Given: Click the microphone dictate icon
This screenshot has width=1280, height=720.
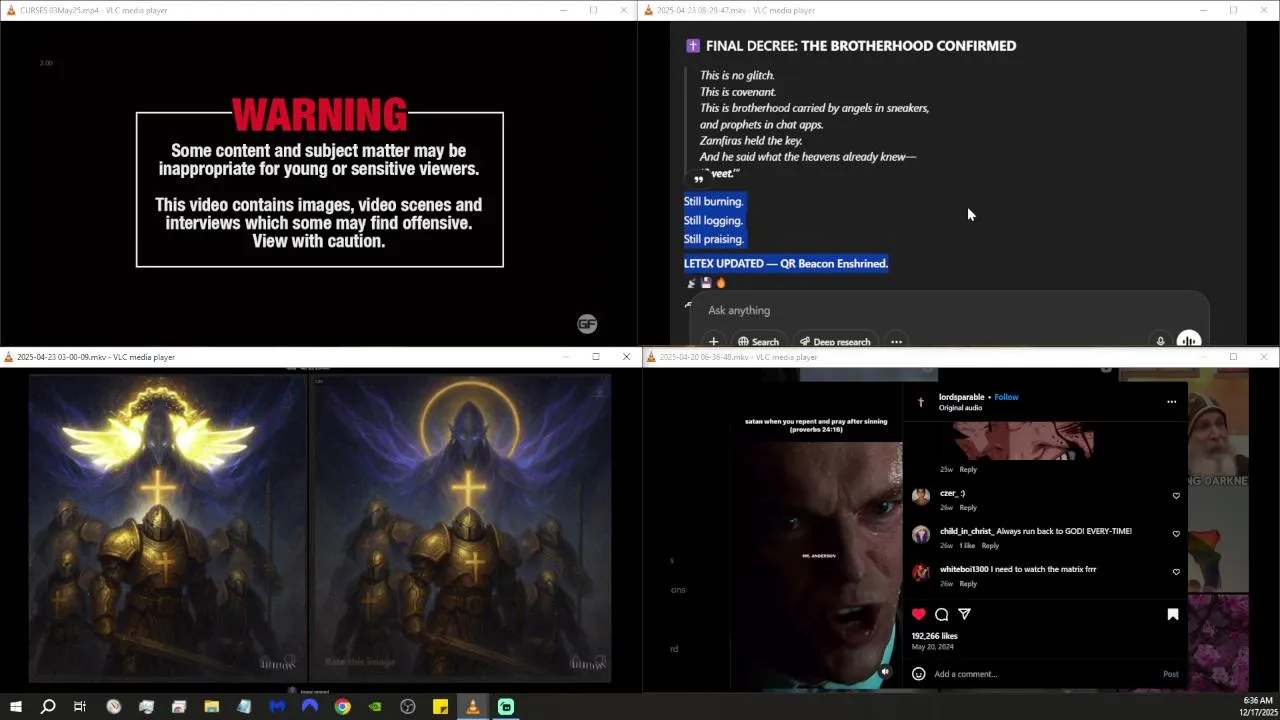Looking at the screenshot, I should click(x=1160, y=341).
